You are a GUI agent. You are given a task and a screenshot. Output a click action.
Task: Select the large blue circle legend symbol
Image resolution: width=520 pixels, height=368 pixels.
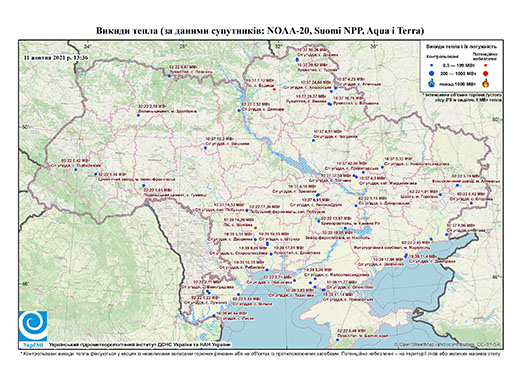[432, 74]
